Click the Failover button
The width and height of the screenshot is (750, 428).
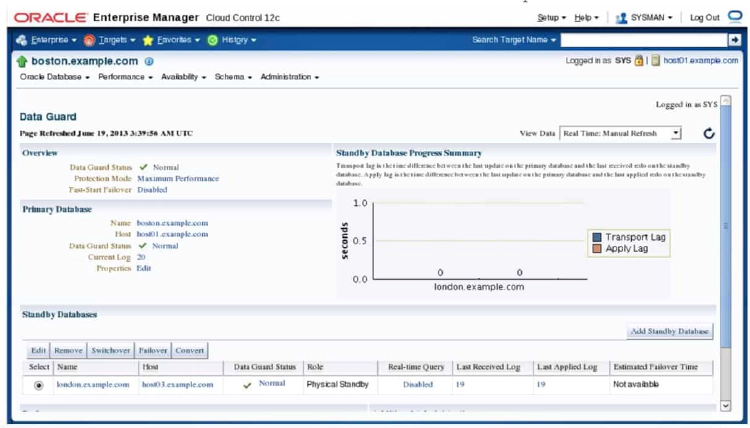click(153, 351)
